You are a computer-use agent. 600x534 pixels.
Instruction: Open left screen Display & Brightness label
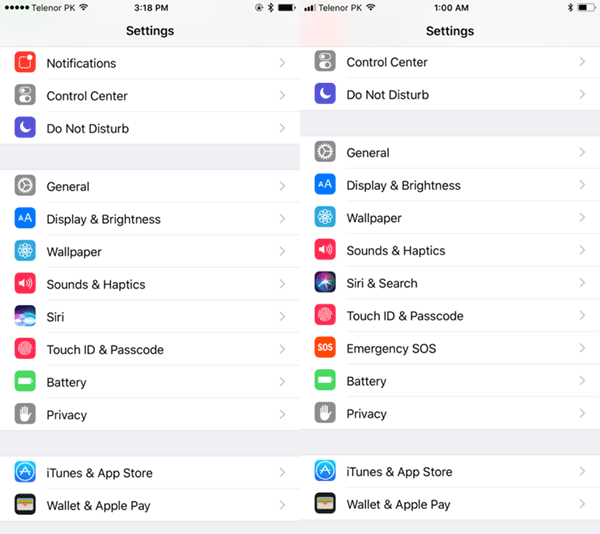click(103, 219)
